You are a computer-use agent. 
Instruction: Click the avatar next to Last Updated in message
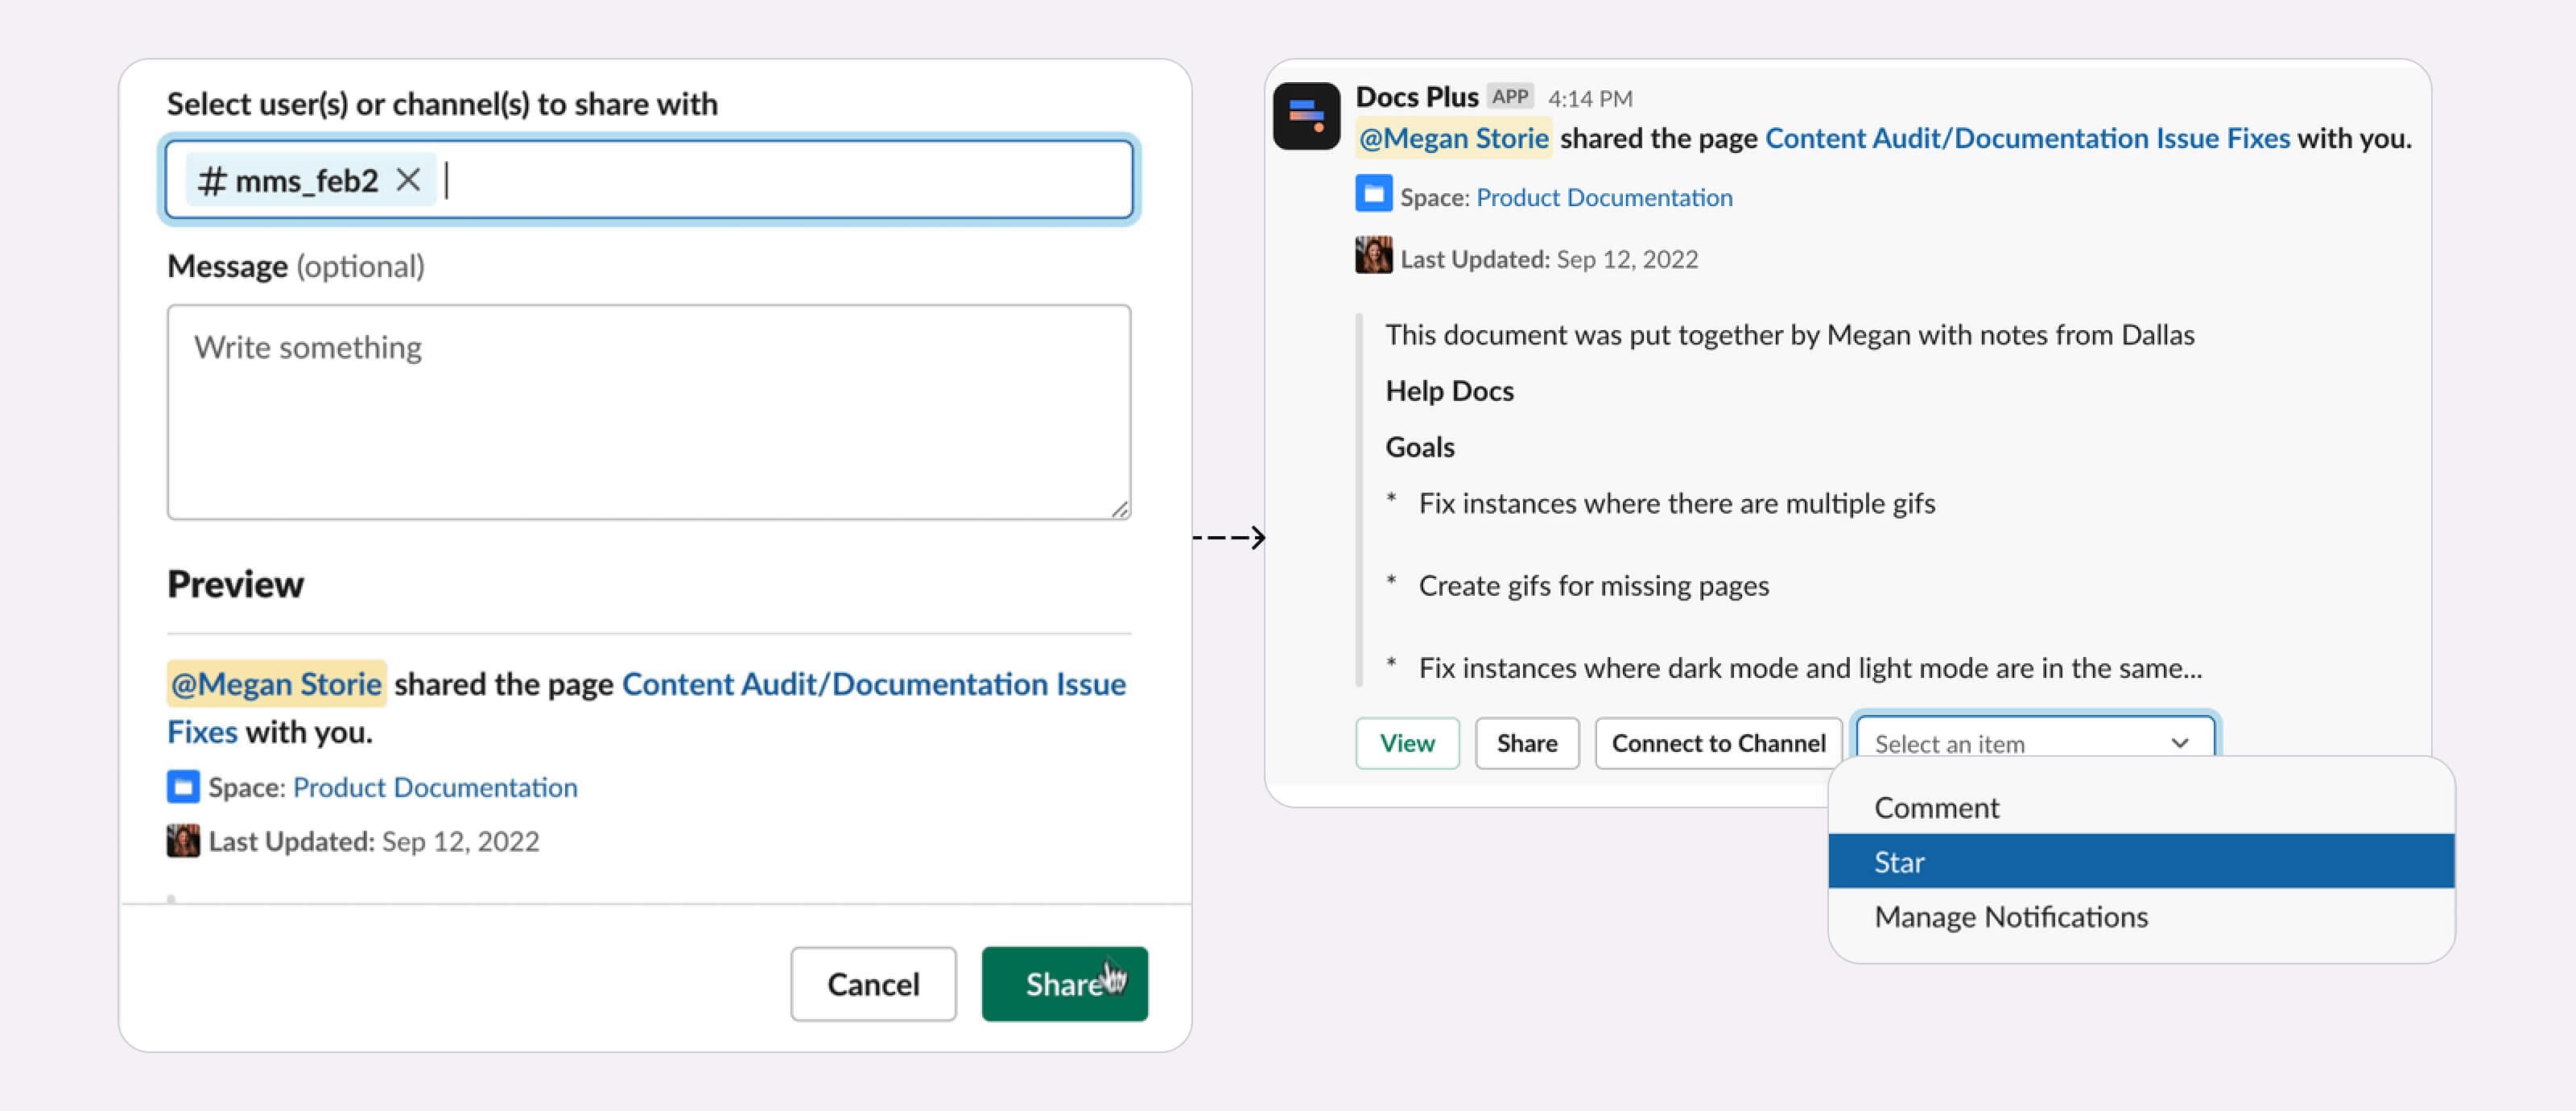(1373, 255)
